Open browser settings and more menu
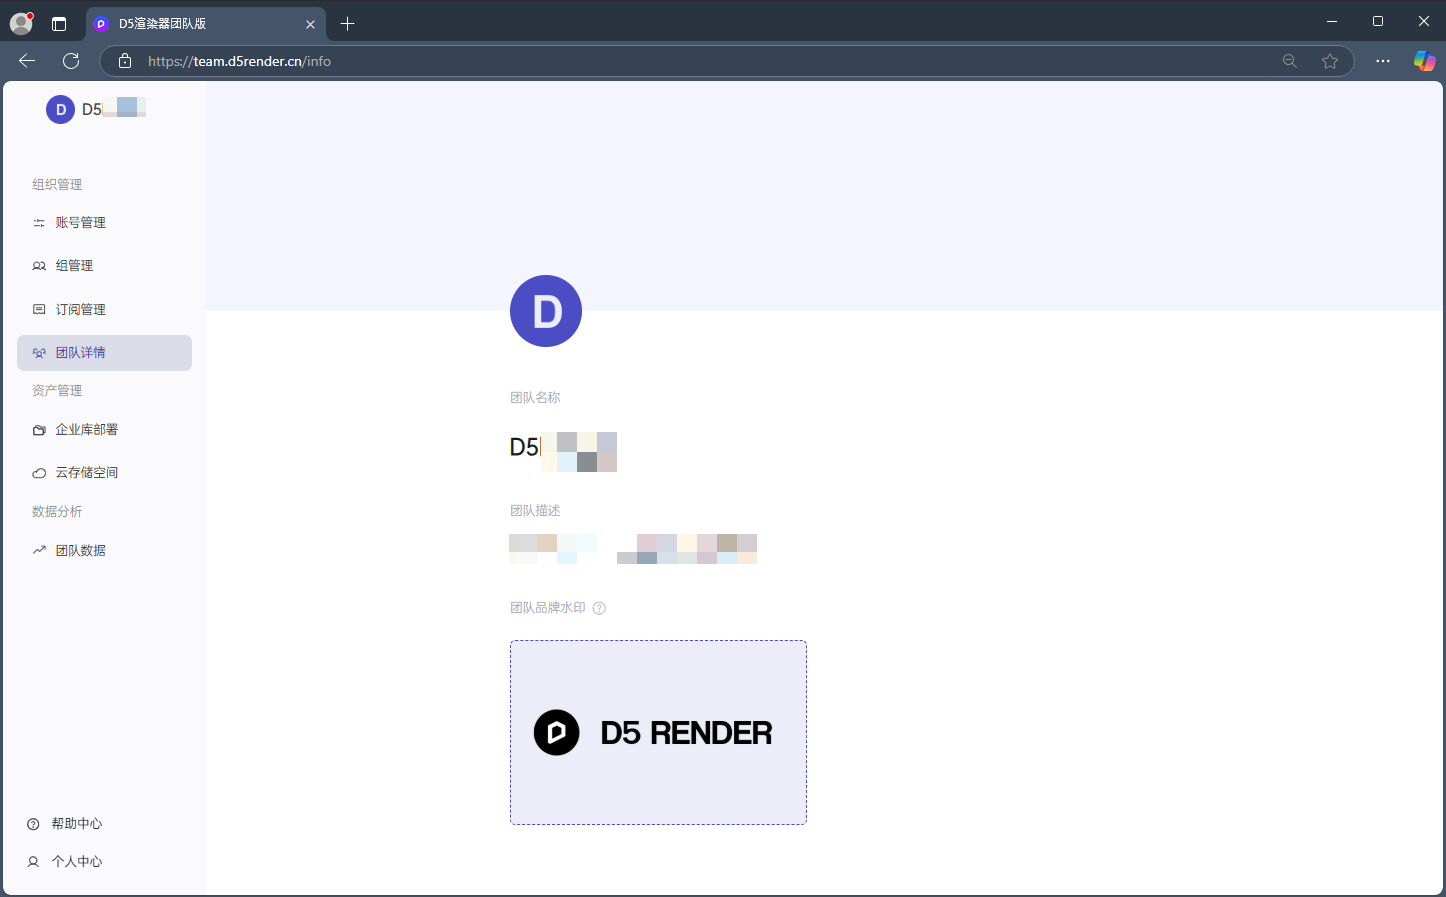1446x897 pixels. click(x=1383, y=61)
